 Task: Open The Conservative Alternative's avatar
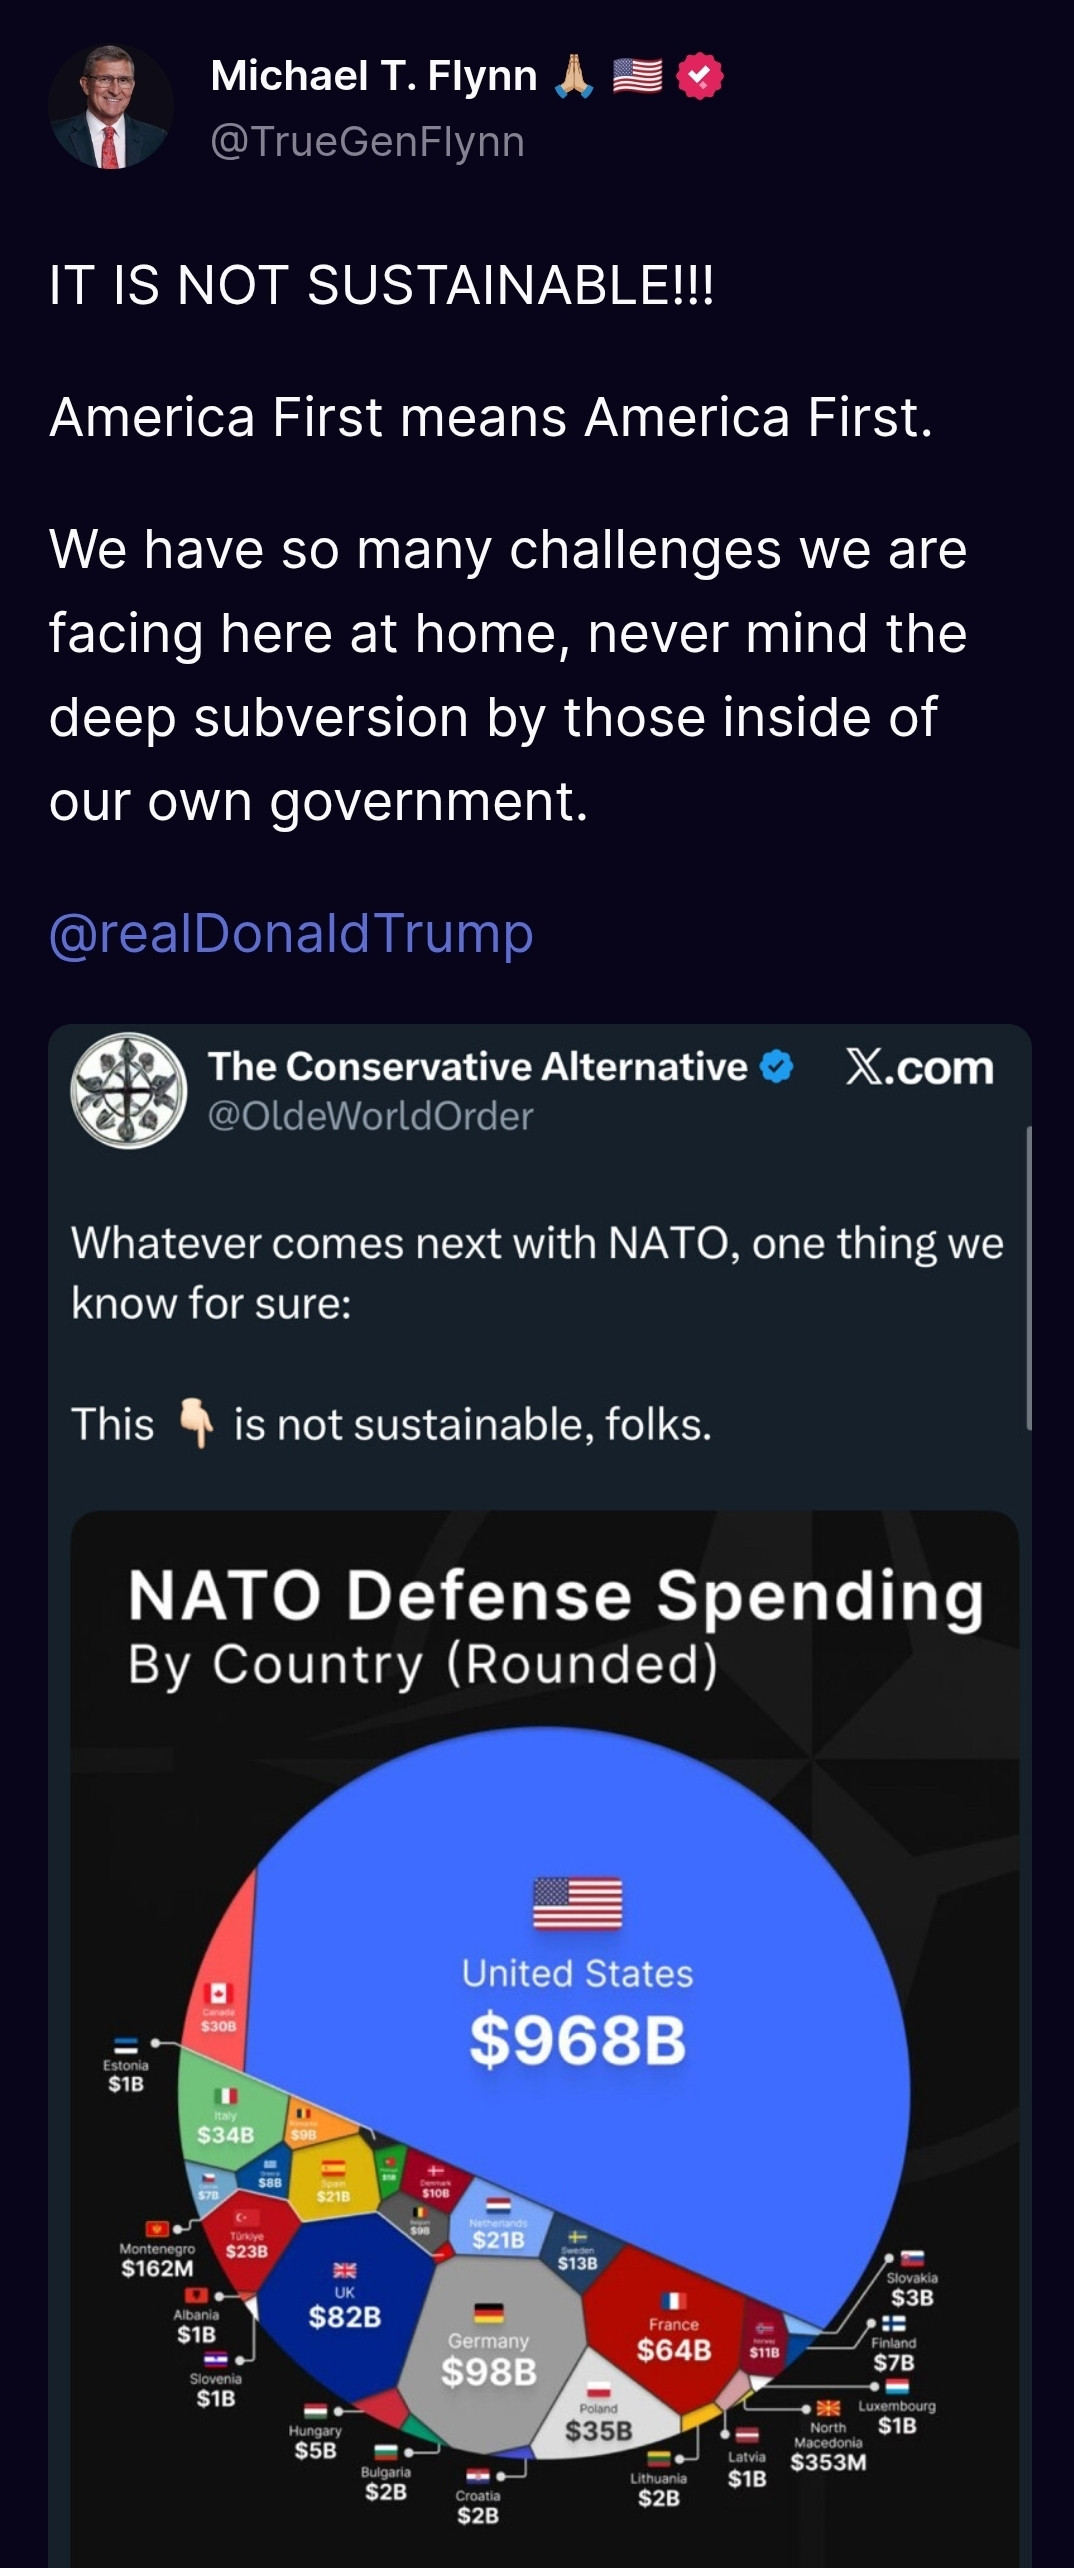[128, 1090]
